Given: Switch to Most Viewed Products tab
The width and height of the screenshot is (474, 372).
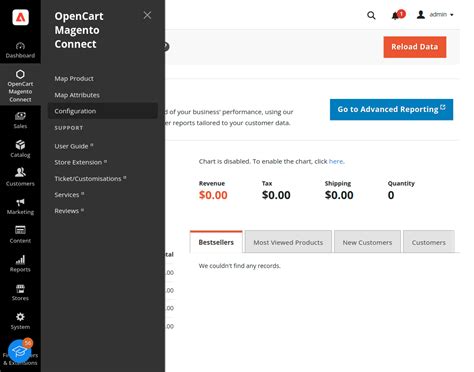Looking at the screenshot, I should (x=288, y=242).
